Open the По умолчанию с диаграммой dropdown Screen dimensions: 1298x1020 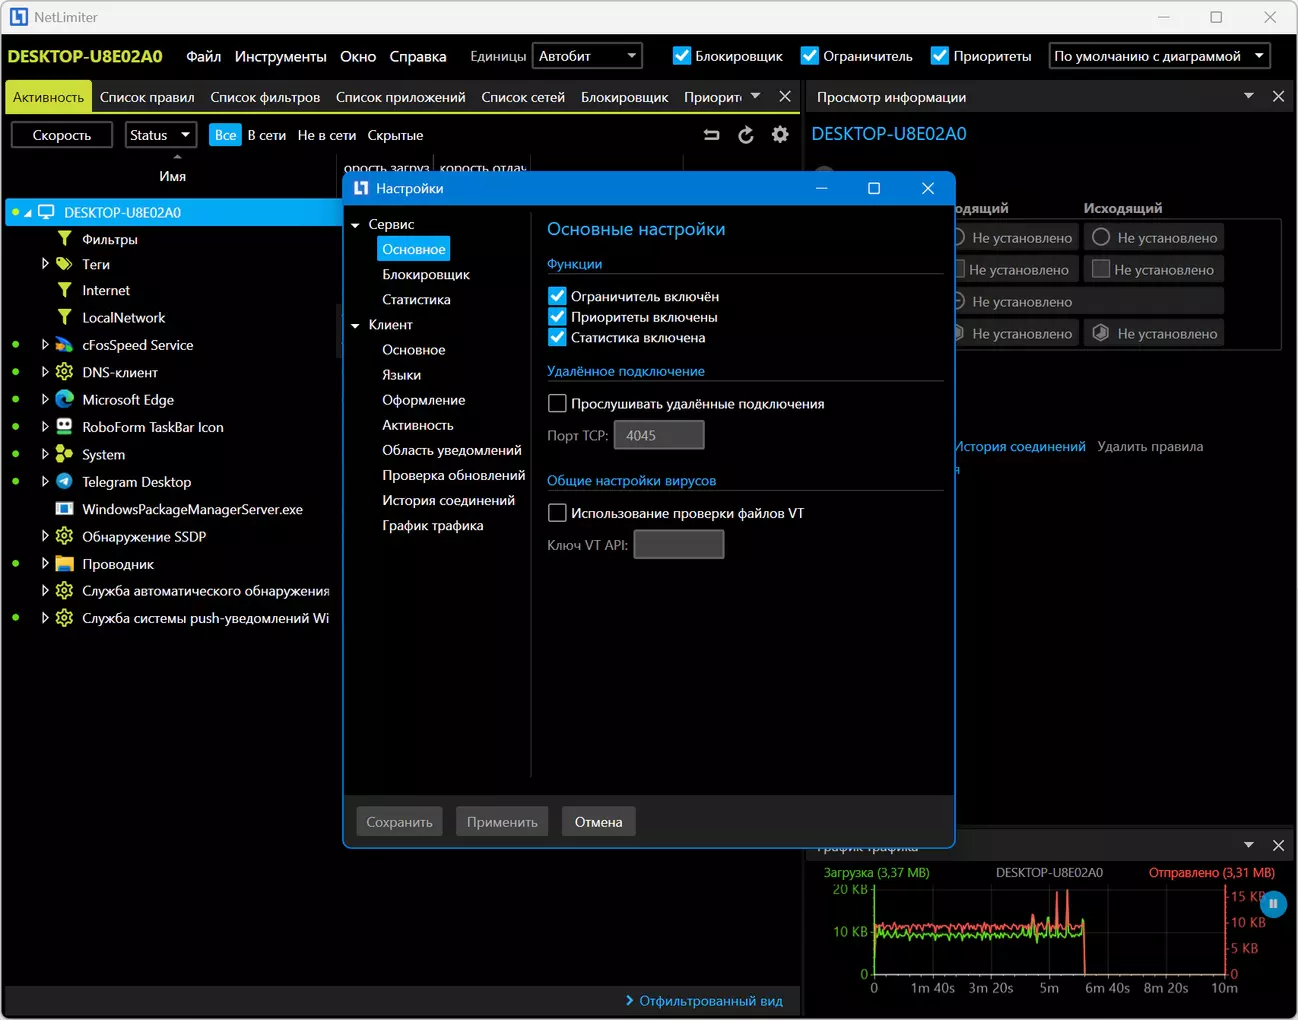pos(1160,56)
